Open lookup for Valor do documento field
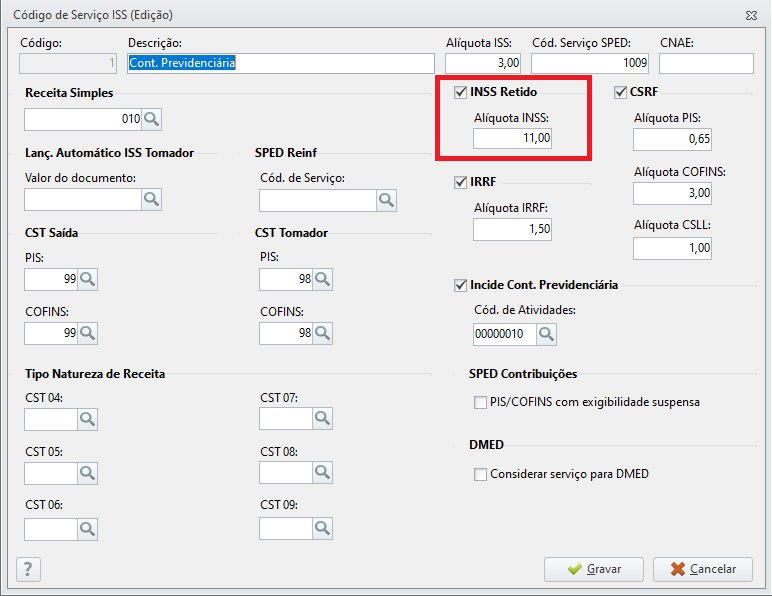 tap(151, 200)
